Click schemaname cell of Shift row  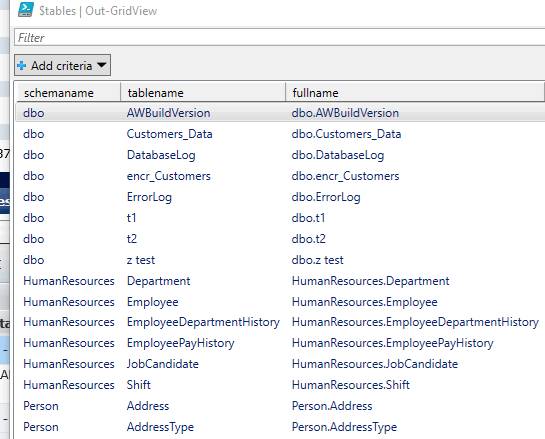(69, 385)
